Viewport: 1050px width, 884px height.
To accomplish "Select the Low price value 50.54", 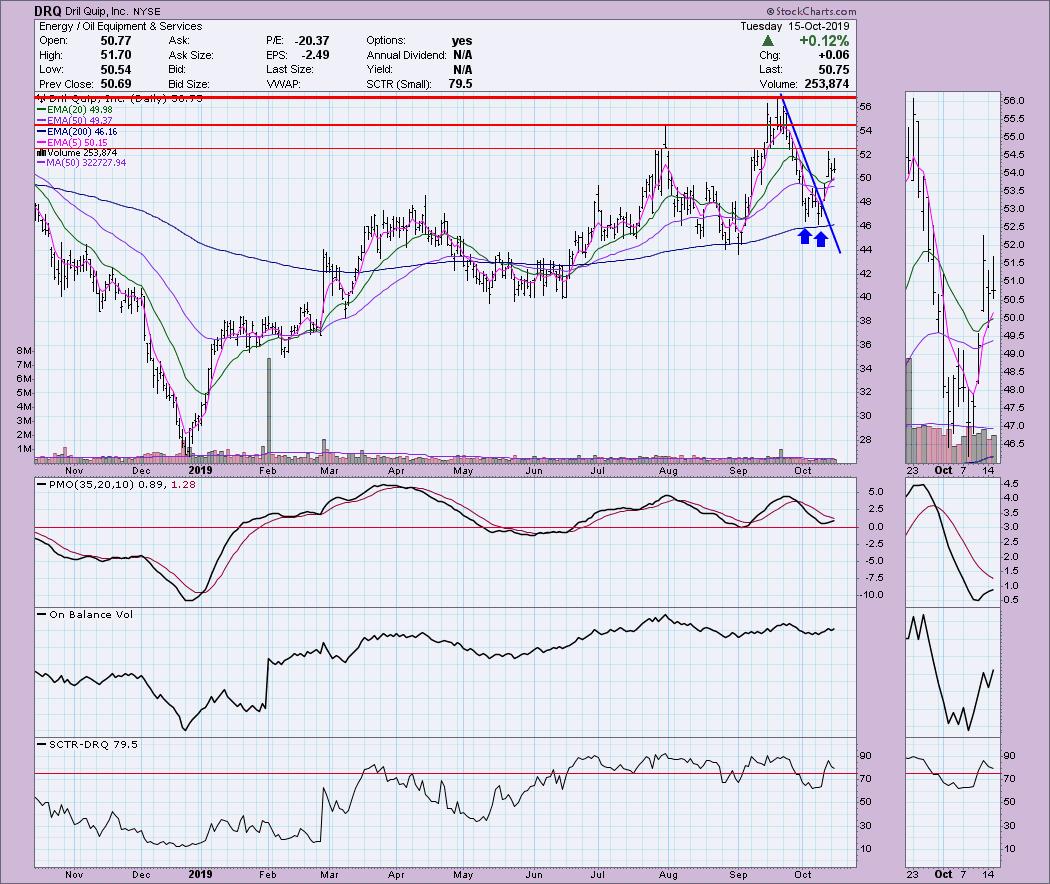I will (115, 70).
